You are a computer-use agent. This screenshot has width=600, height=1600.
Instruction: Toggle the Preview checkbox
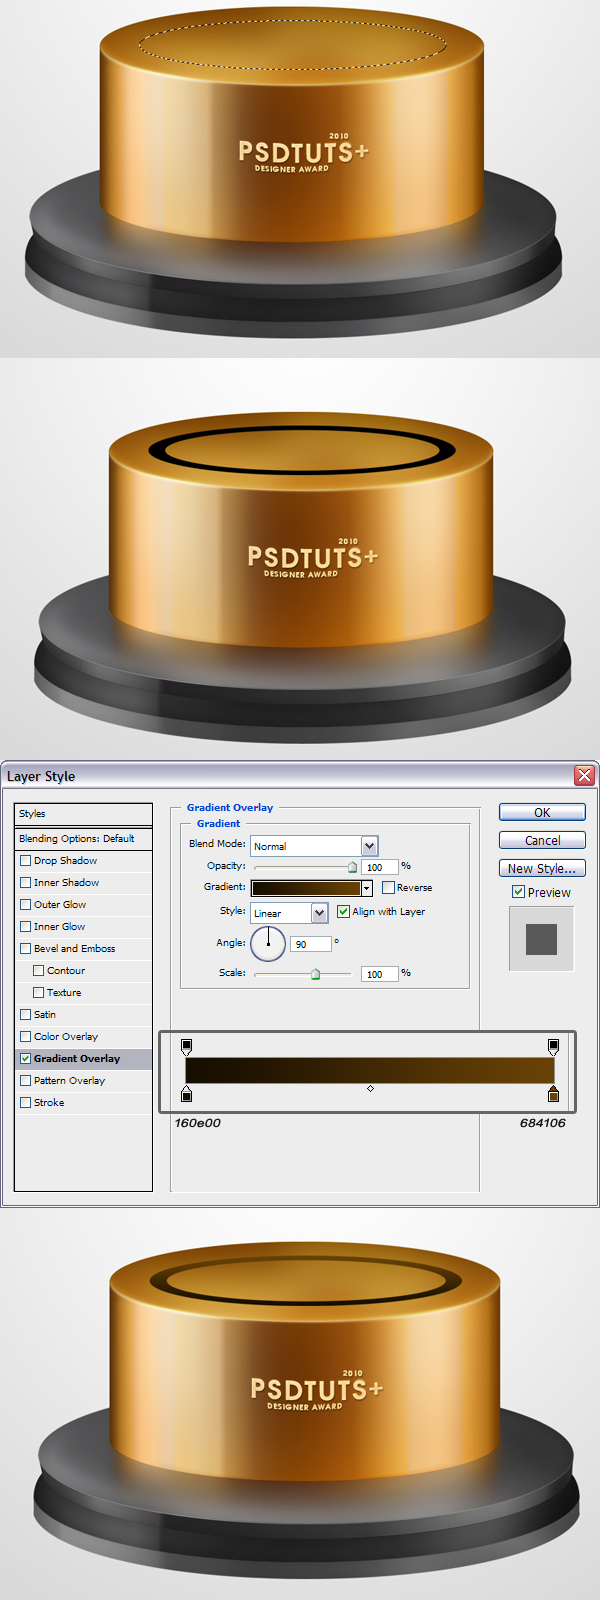[x=518, y=891]
